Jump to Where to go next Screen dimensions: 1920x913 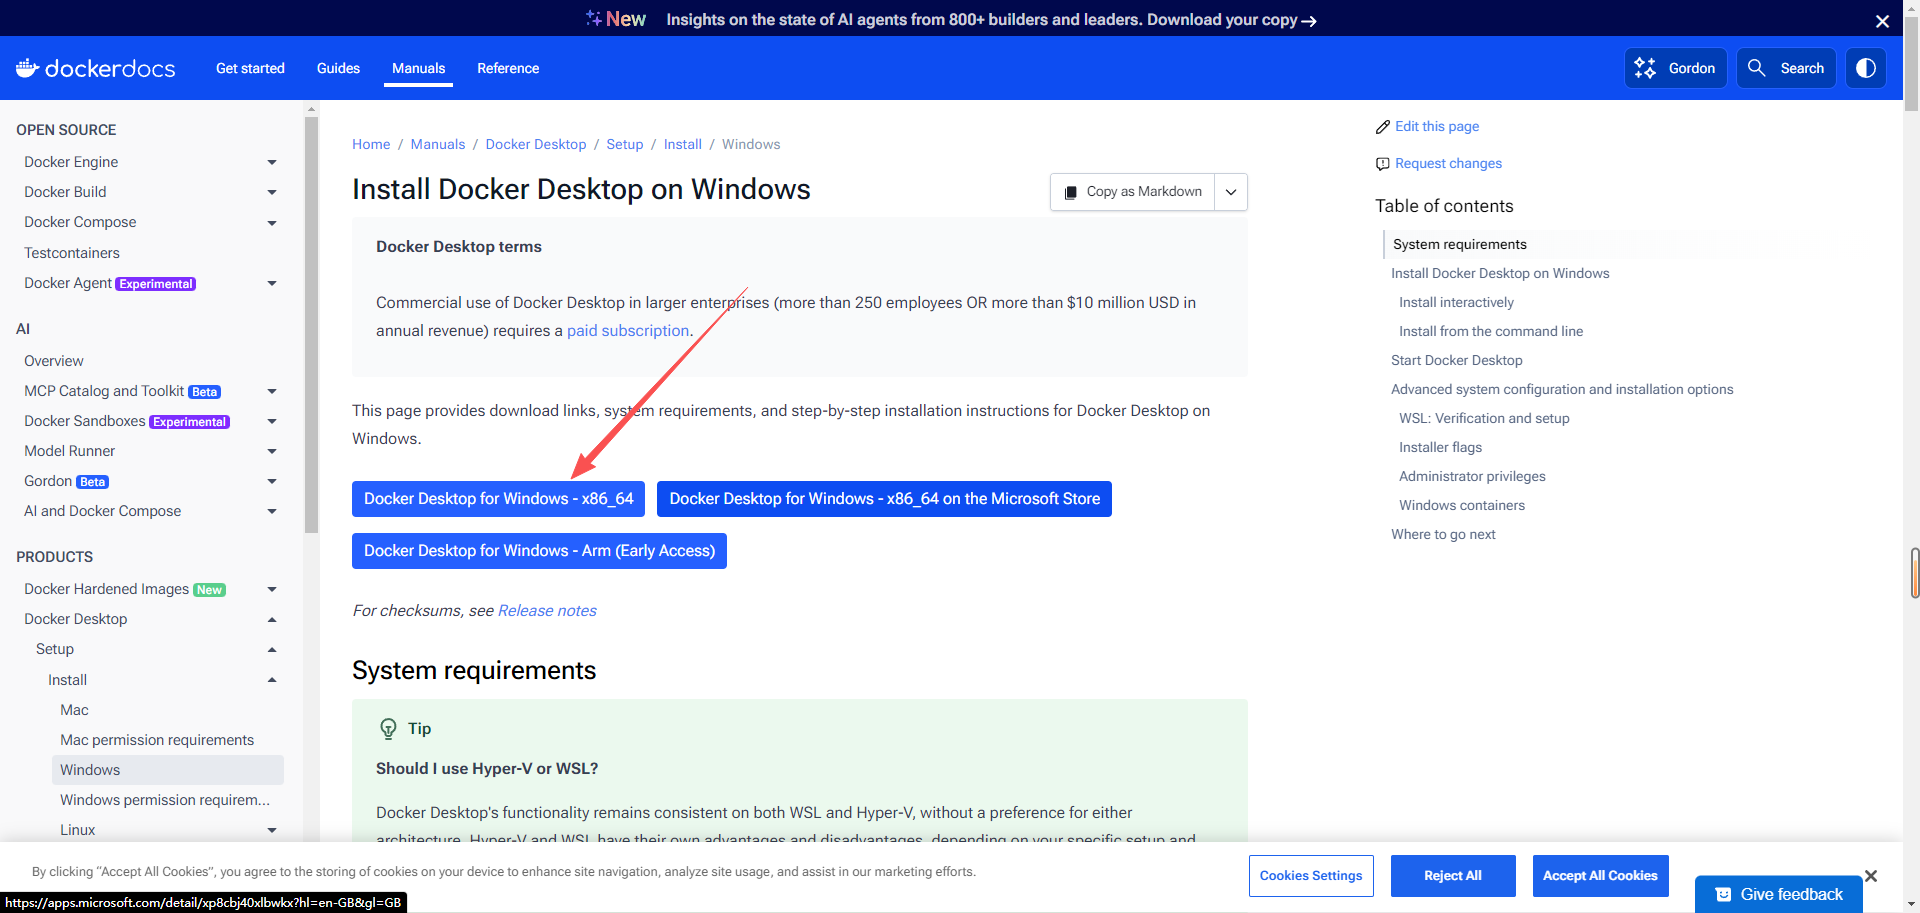[1443, 534]
